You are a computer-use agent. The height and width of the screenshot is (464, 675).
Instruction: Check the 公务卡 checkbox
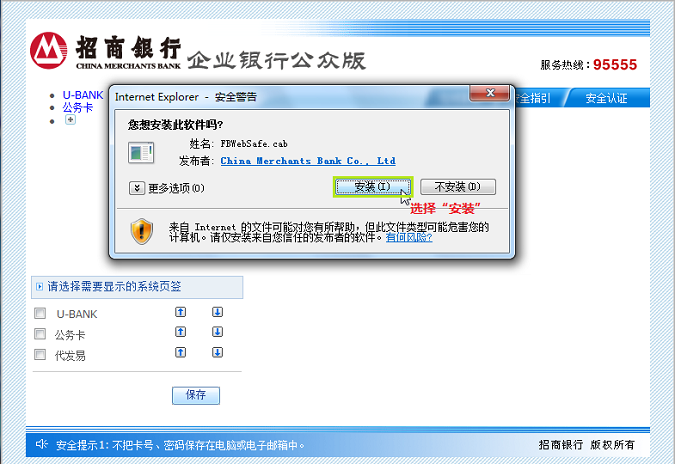point(40,334)
